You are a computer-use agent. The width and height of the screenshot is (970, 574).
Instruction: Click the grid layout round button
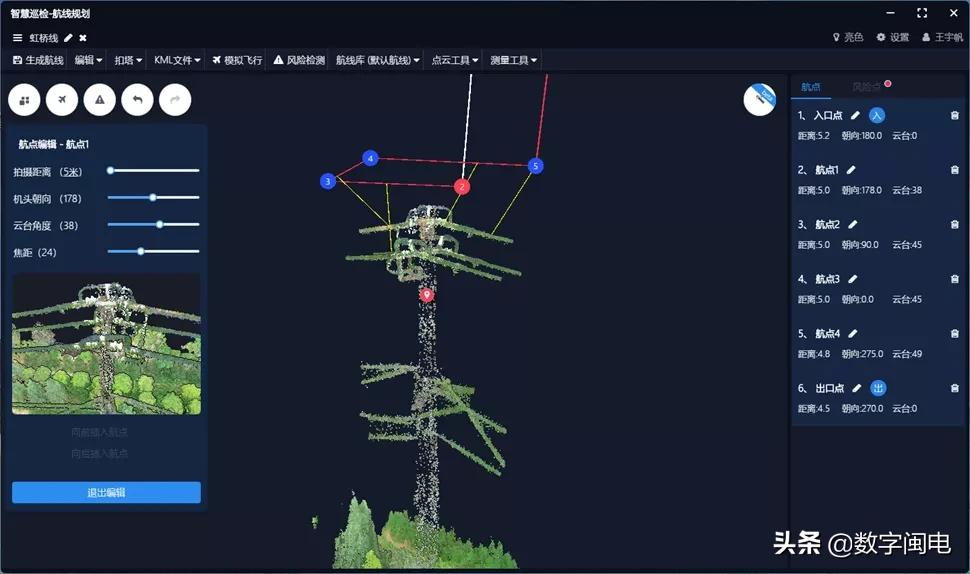[x=24, y=100]
